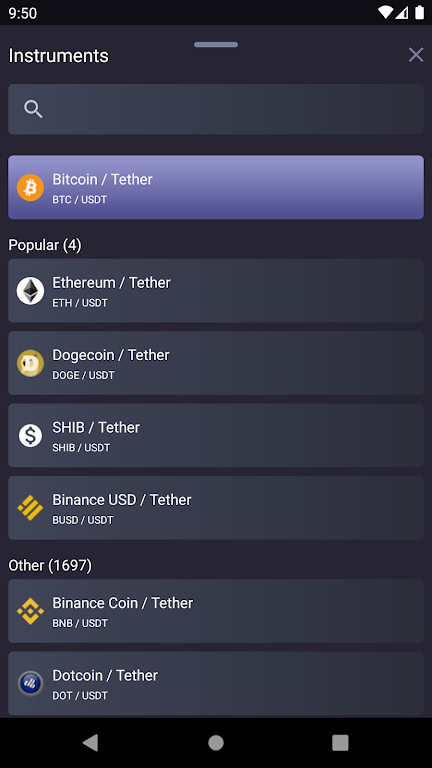Choose Binance Coin / Tether in Other
432x768 pixels.
point(216,611)
